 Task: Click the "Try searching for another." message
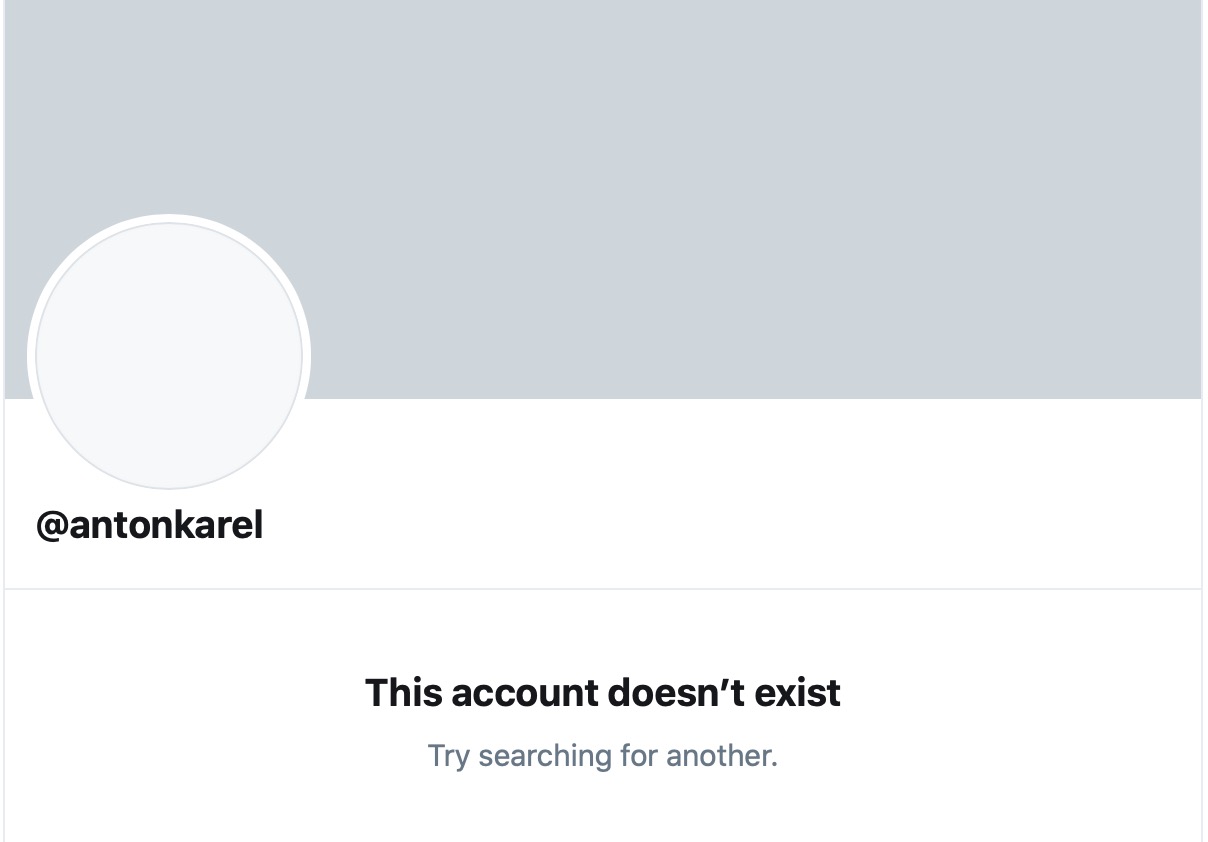(x=603, y=755)
